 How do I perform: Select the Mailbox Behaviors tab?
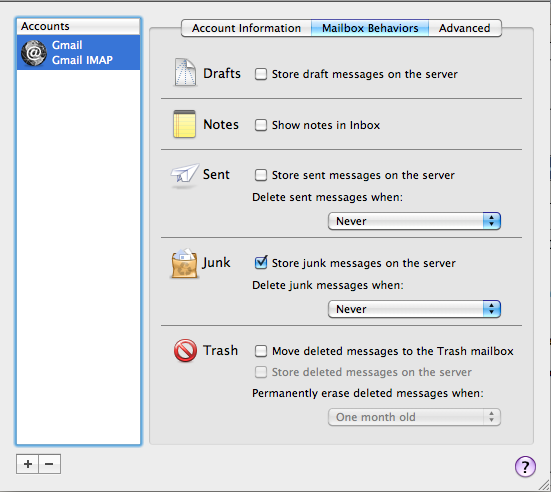point(370,28)
